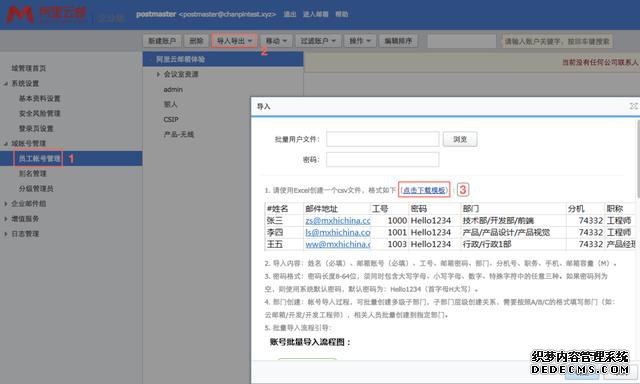
Task: Open the 操作 dropdown menu
Action: tap(360, 41)
